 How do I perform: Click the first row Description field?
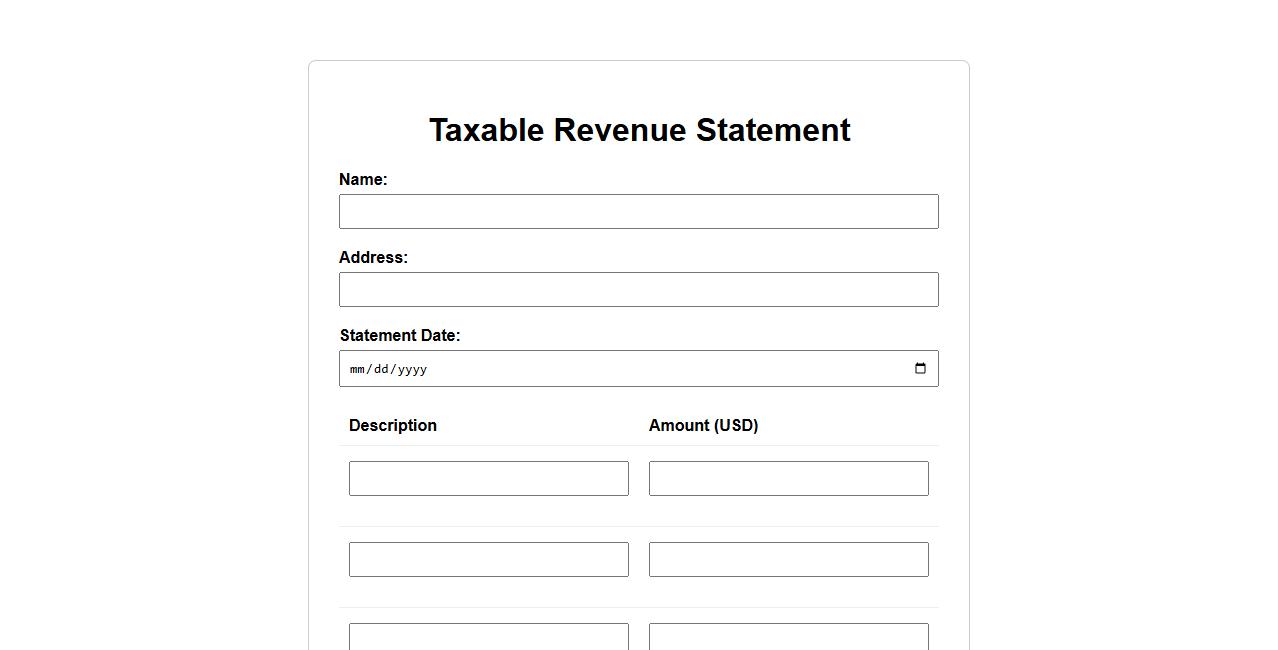[x=488, y=479]
